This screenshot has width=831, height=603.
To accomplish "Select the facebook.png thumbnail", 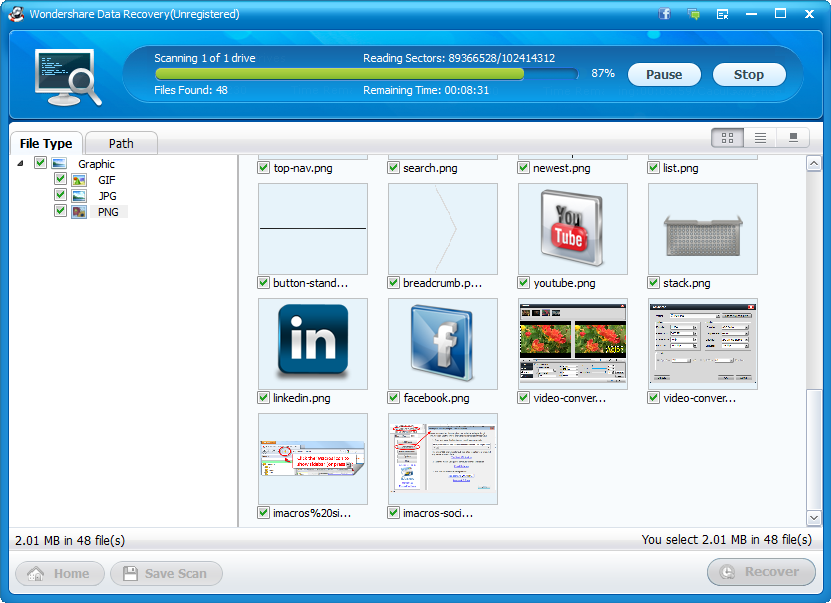I will click(443, 343).
